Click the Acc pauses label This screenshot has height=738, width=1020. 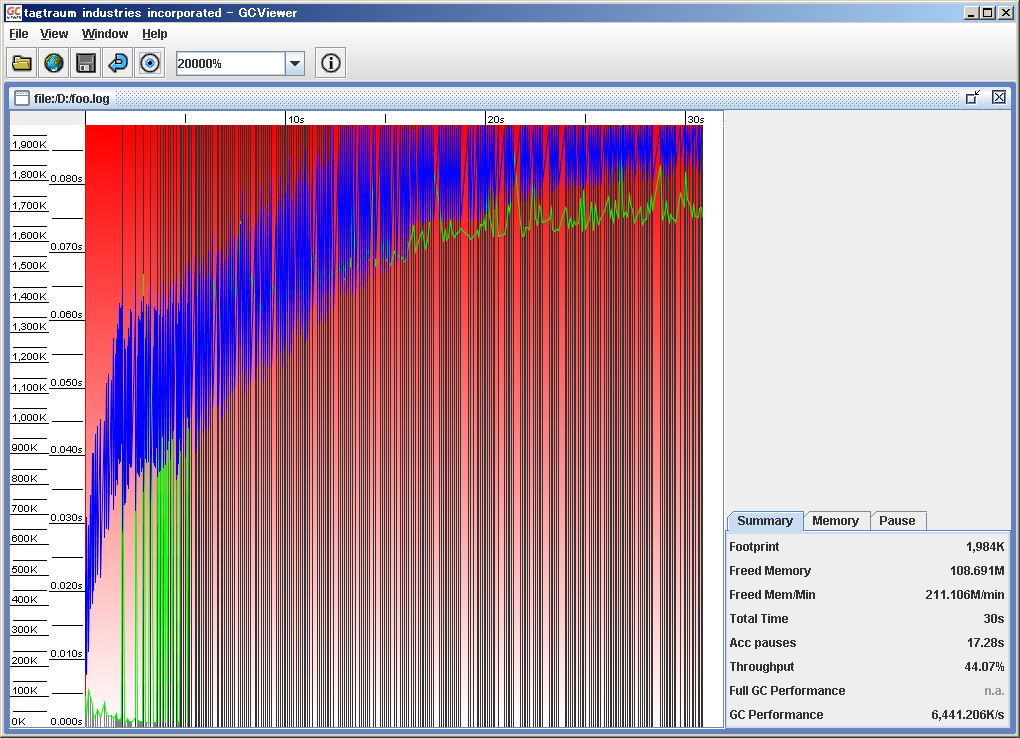(762, 643)
